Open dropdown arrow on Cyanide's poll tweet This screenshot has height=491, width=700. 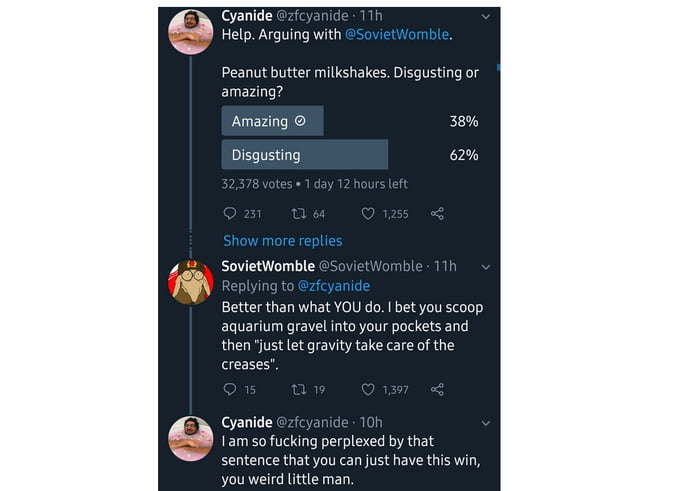(486, 17)
